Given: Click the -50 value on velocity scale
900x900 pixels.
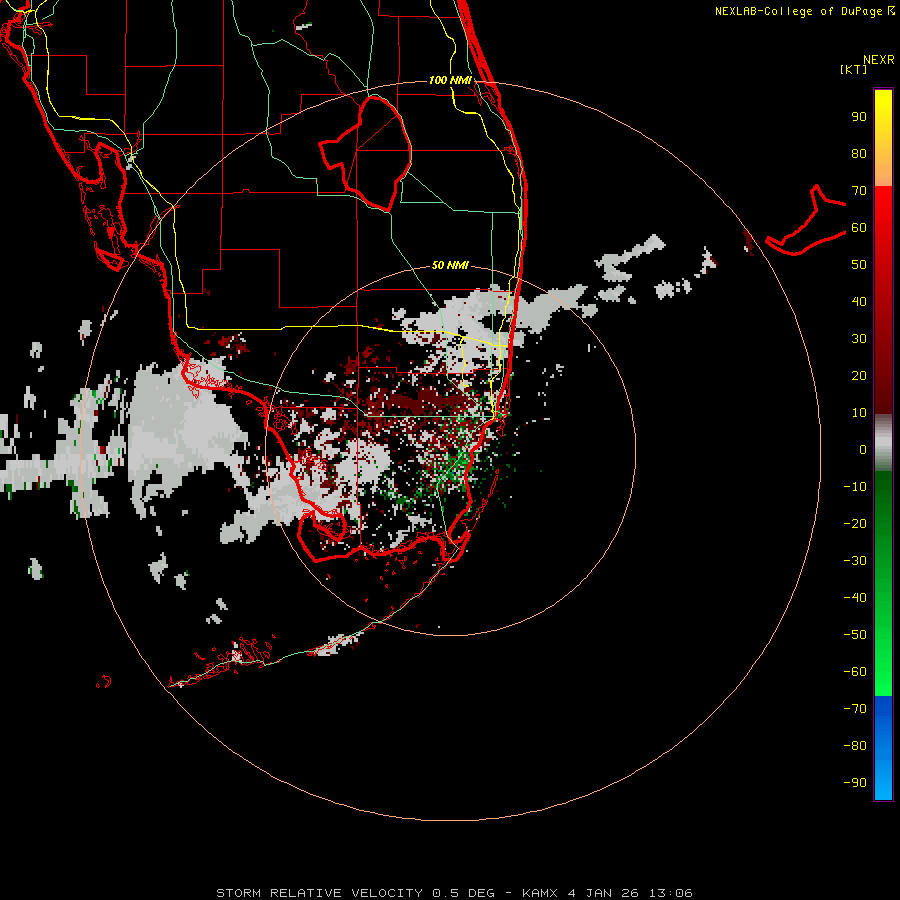Looking at the screenshot, I should pyautogui.click(x=855, y=635).
